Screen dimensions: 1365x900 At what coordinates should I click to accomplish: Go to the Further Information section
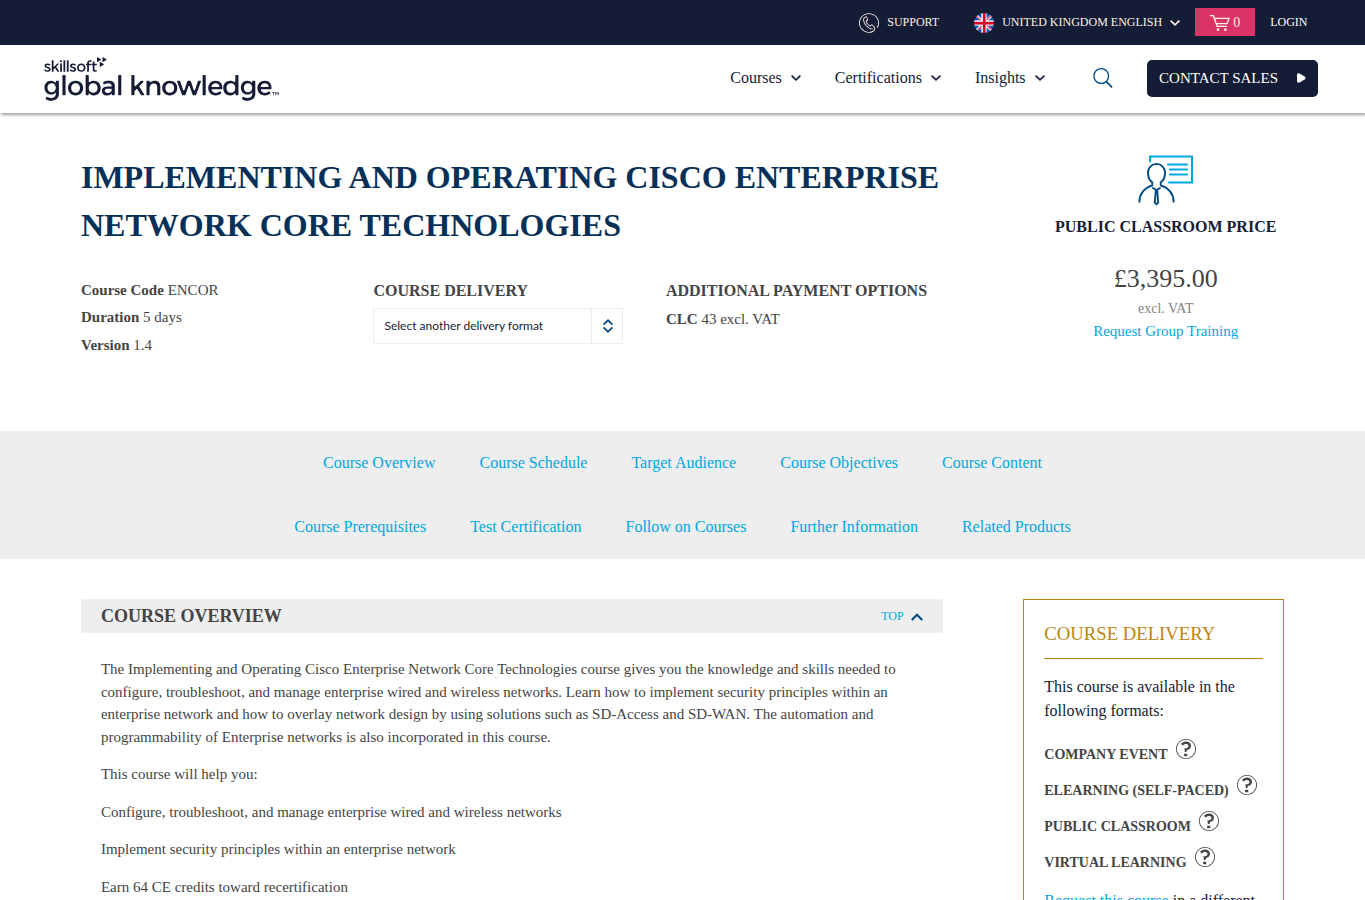854,527
